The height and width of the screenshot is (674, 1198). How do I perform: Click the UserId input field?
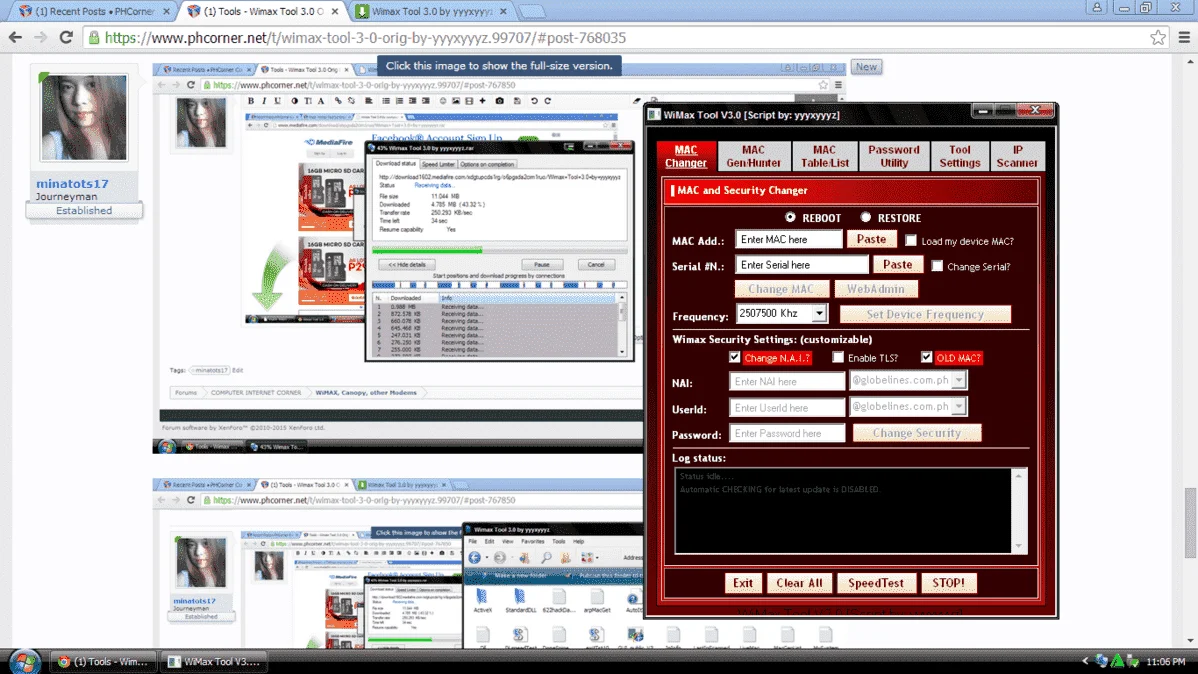[787, 407]
